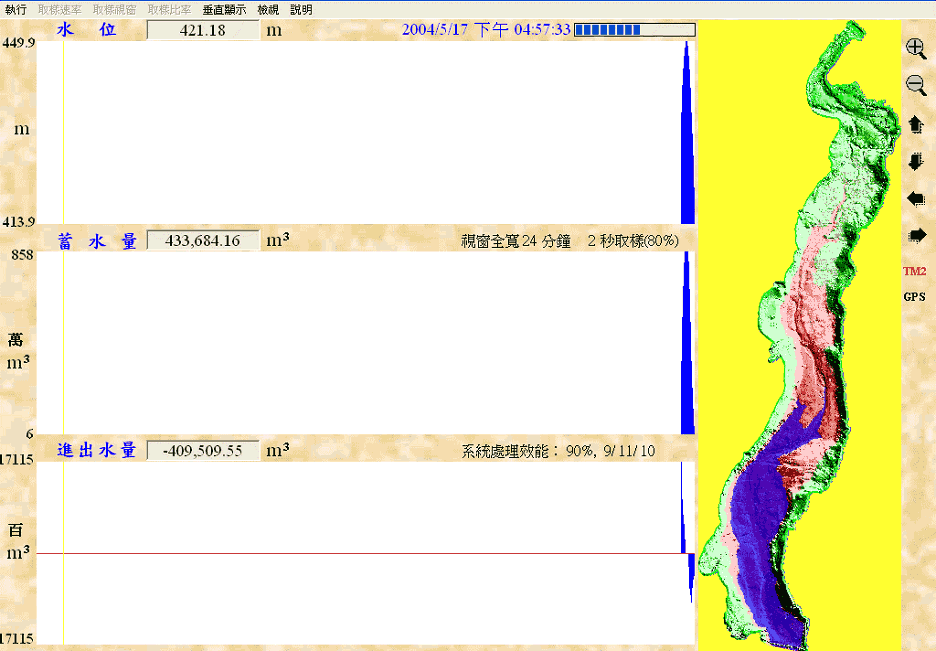Open the 說明 menu
The image size is (936, 651).
click(301, 9)
